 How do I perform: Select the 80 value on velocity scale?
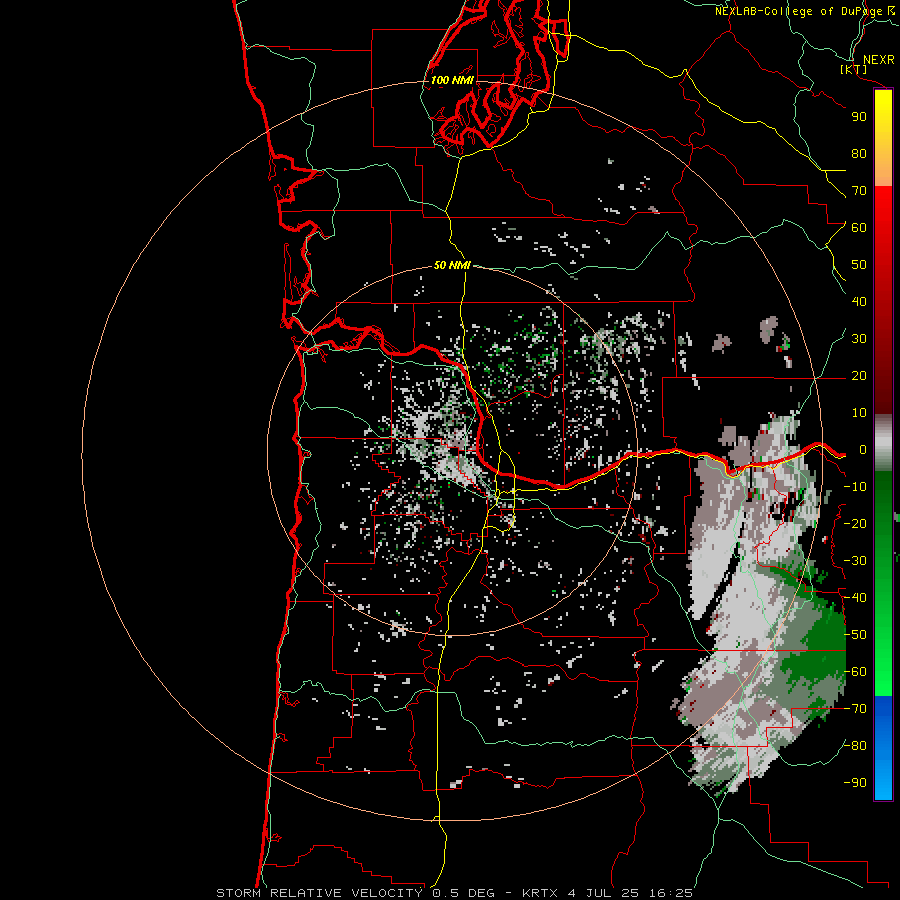click(x=859, y=154)
